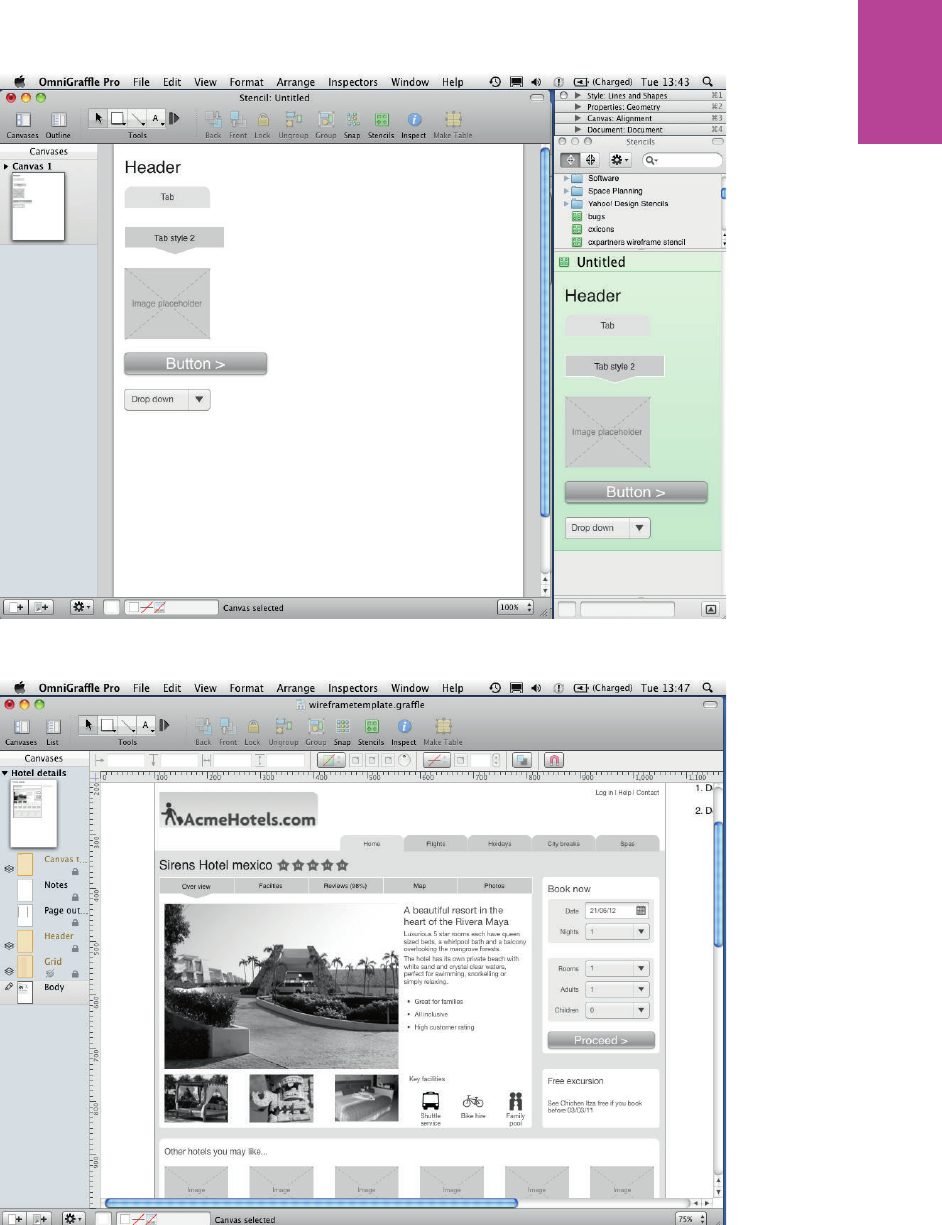This screenshot has height=1225, width=942.
Task: Click Inspect icon in Stencil: Untitled toolbar
Action: (414, 118)
